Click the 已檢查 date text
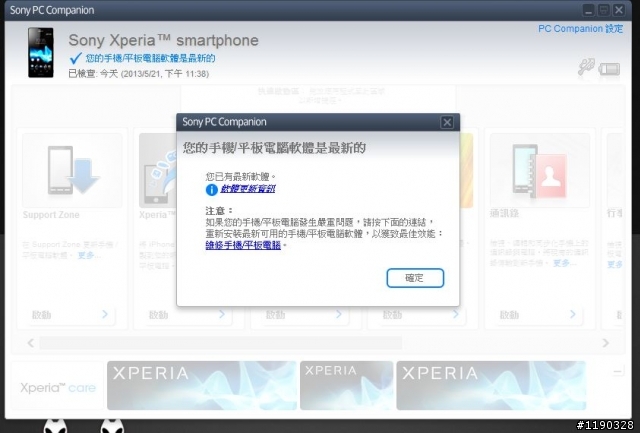The image size is (640, 433). click(139, 74)
